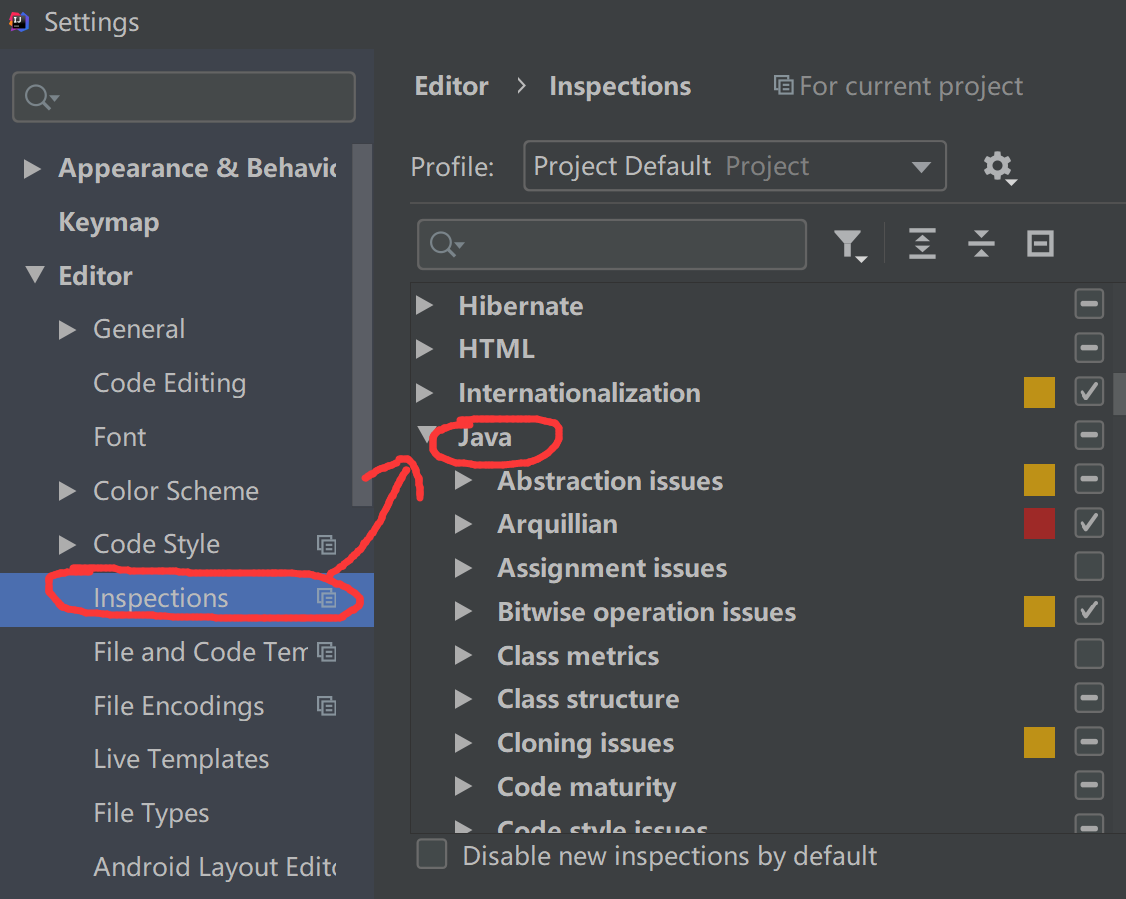This screenshot has width=1126, height=899.
Task: Uncheck Bitwise operation issues checkbox
Action: coord(1089,610)
